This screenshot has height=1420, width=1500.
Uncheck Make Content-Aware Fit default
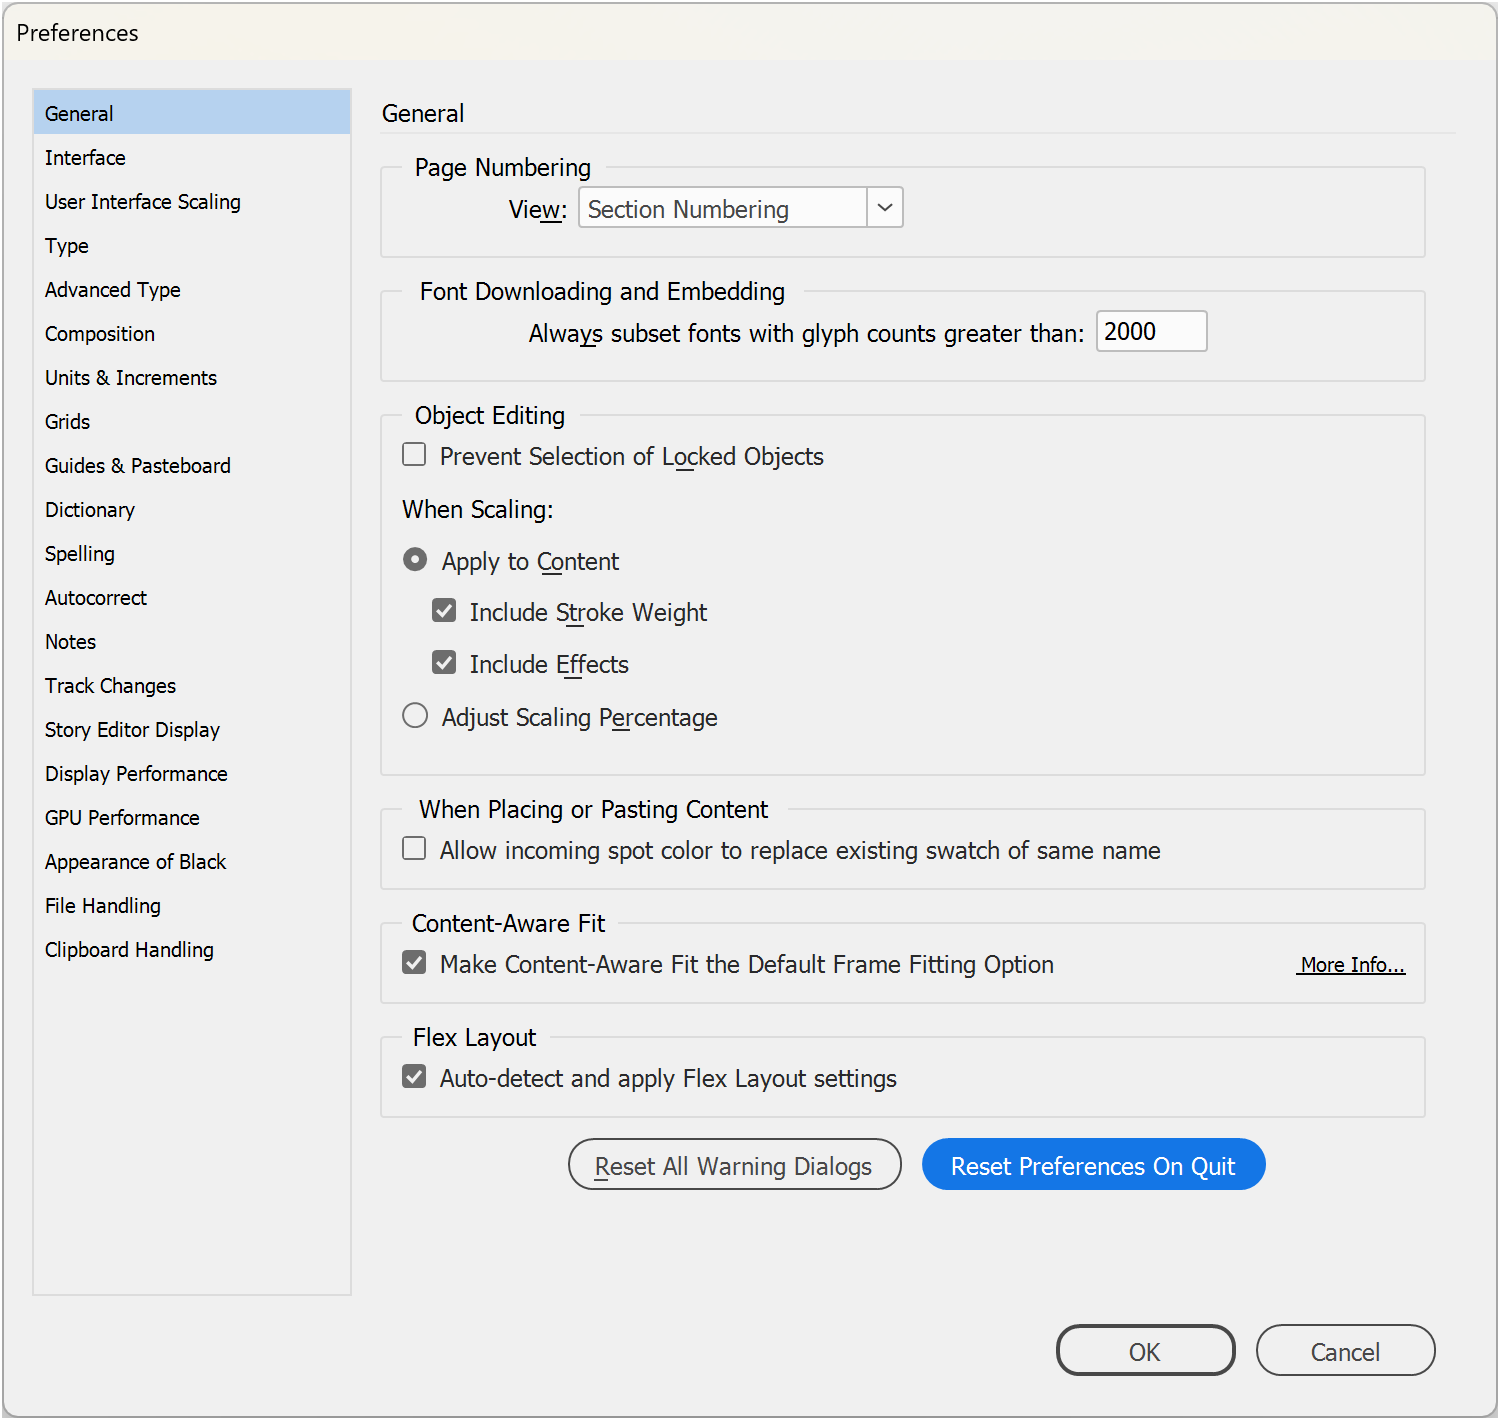point(414,962)
